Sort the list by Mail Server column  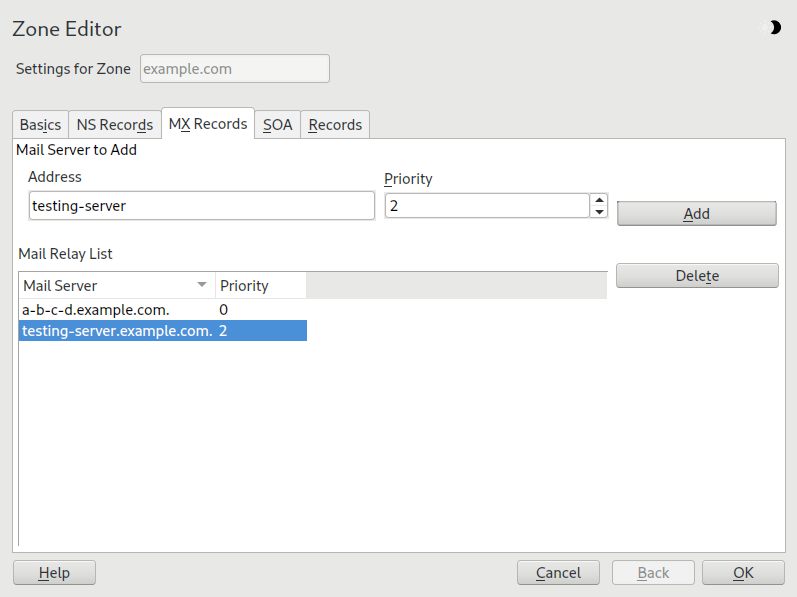tap(116, 286)
